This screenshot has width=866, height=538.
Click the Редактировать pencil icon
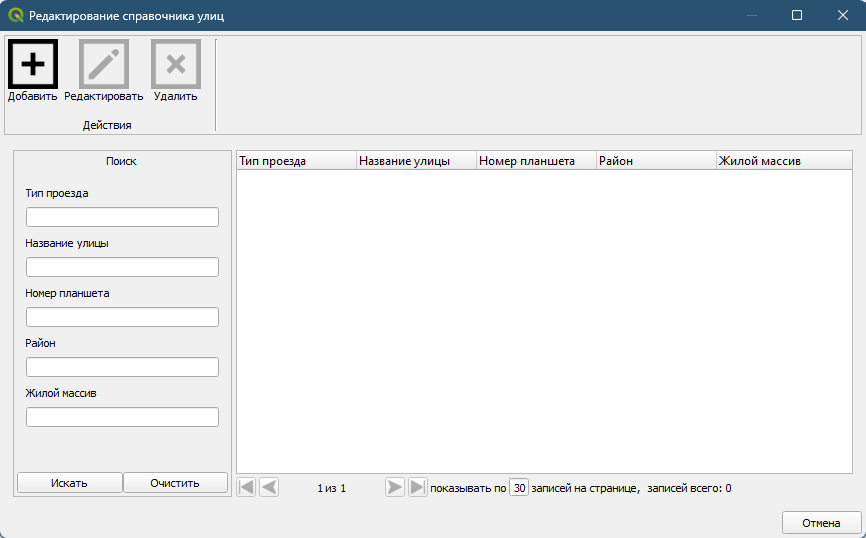pyautogui.click(x=104, y=64)
